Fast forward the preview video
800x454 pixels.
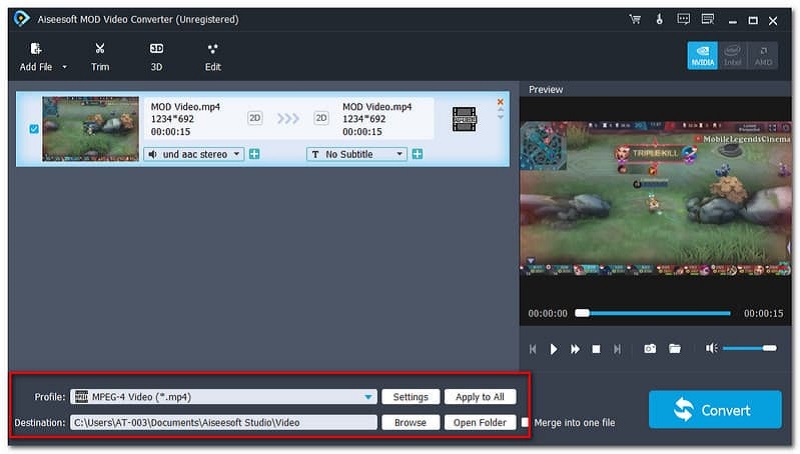[575, 349]
